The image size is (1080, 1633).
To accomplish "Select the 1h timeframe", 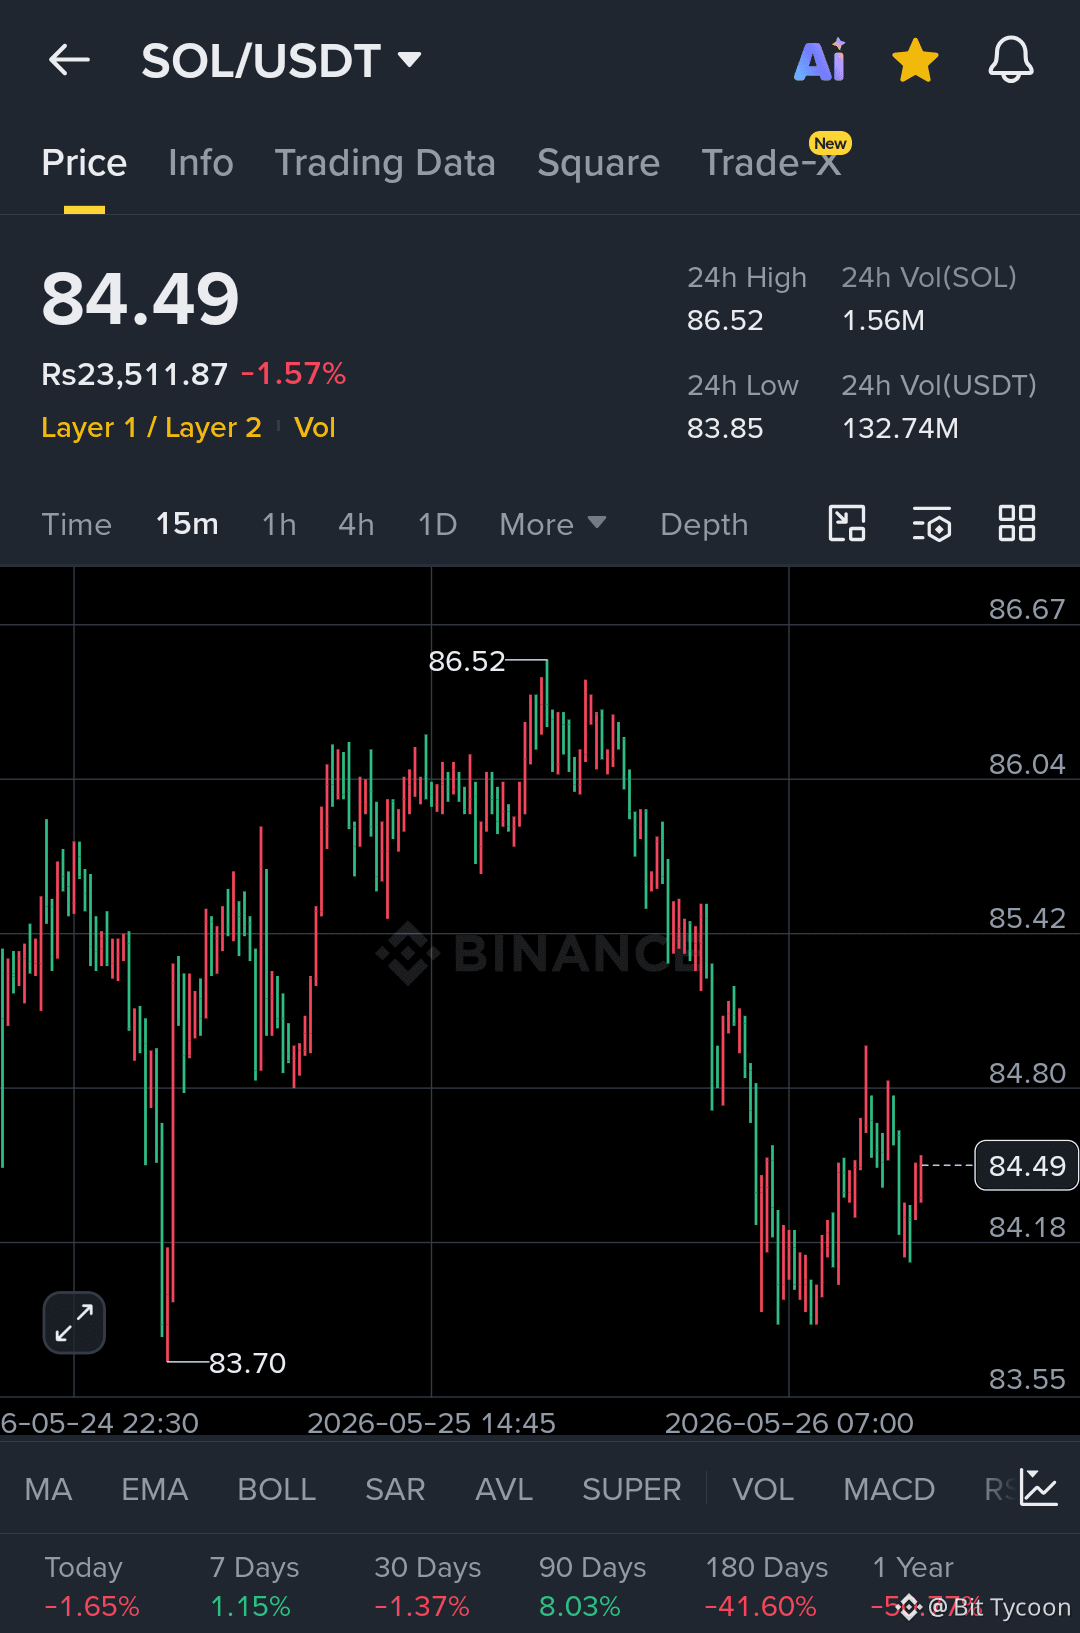I will point(279,524).
